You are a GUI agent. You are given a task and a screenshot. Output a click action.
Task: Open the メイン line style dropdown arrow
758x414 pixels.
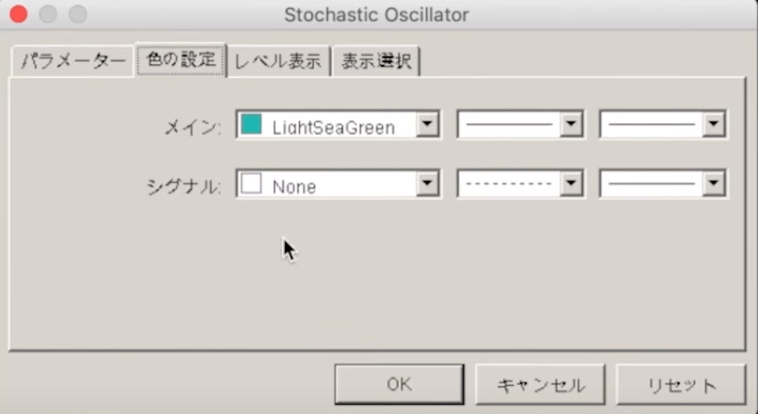(x=571, y=125)
